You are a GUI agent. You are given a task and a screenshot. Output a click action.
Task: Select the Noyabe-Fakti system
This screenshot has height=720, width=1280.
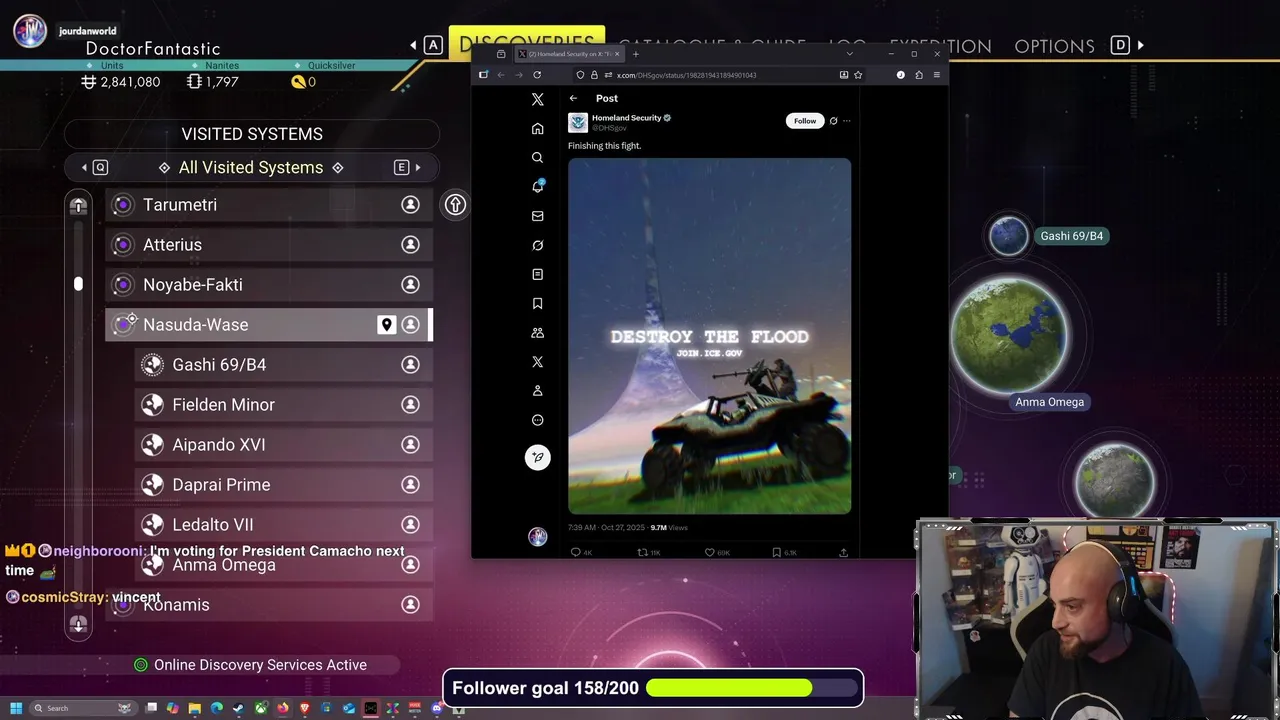point(269,285)
